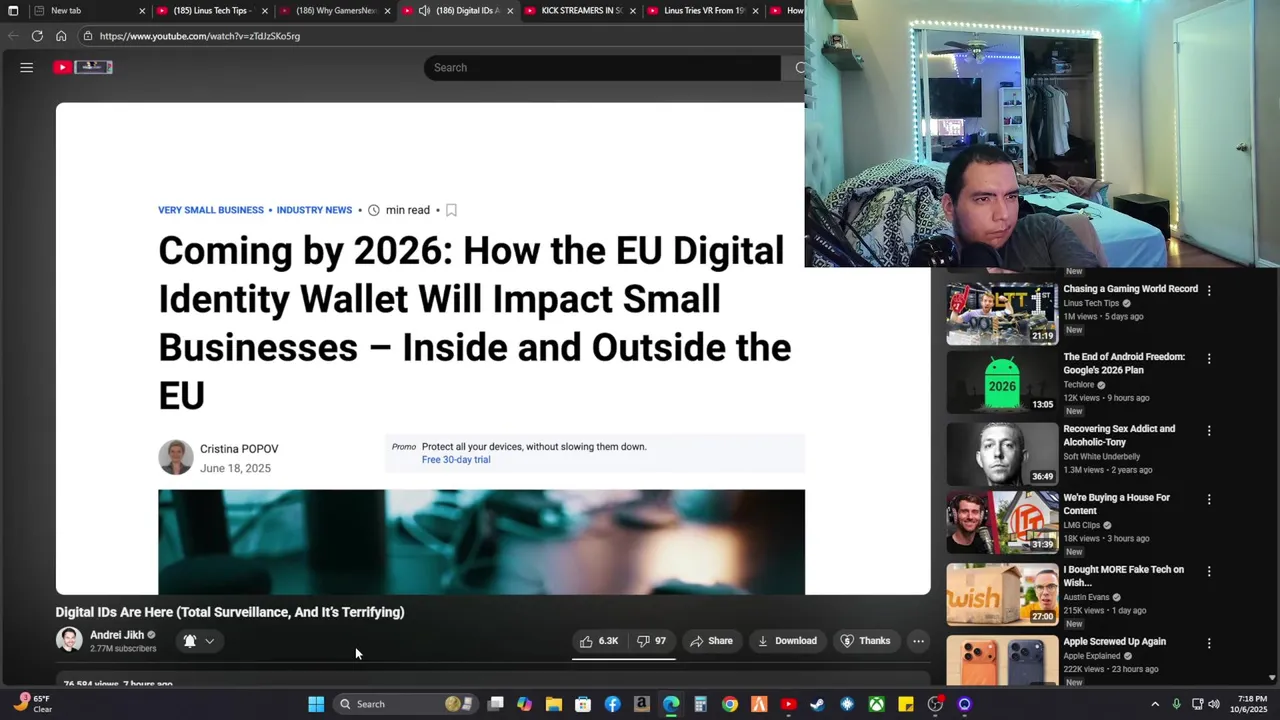Show hidden system tray icons chevron
This screenshot has width=1280, height=720.
[x=1155, y=704]
